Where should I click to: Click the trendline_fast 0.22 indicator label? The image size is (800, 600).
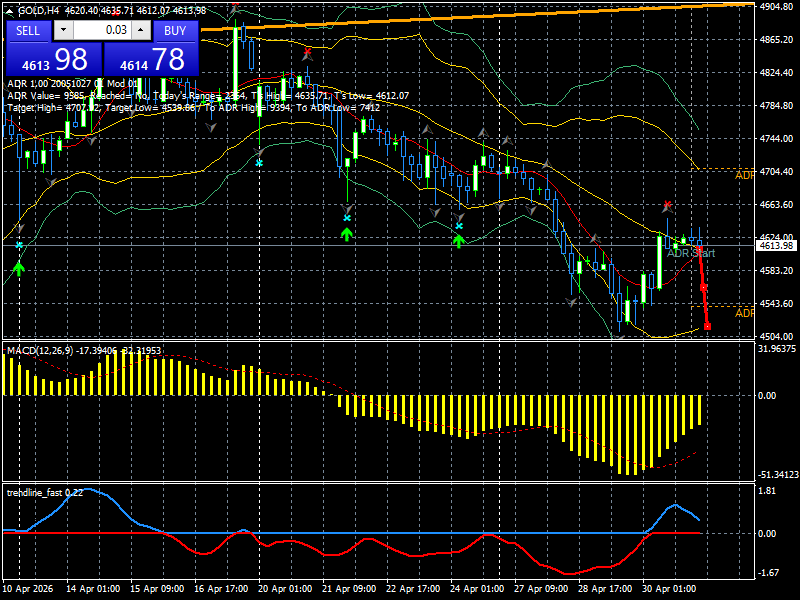click(45, 492)
